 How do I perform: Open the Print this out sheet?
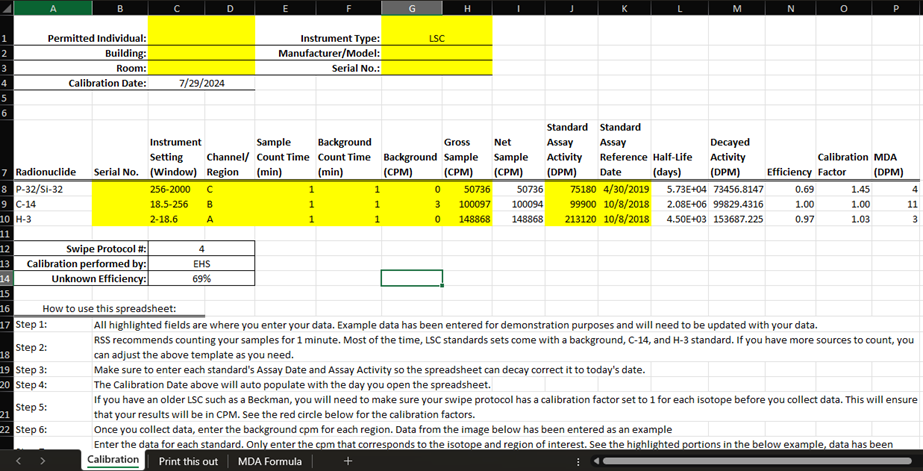point(188,461)
